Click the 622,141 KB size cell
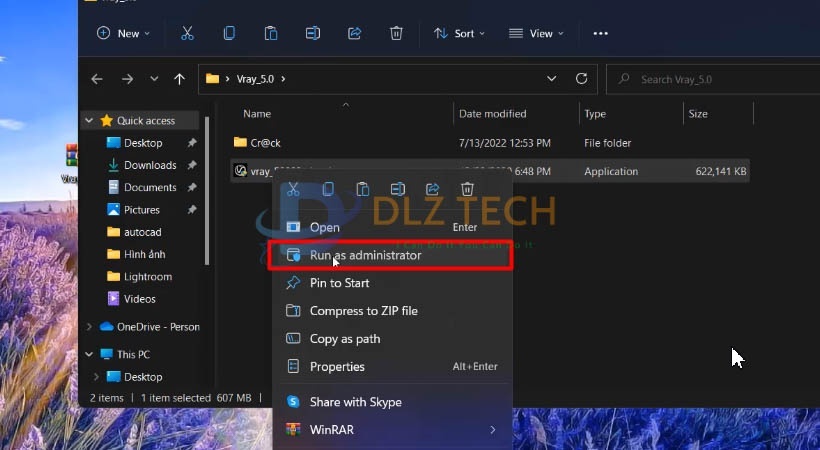This screenshot has width=820, height=450. point(721,171)
